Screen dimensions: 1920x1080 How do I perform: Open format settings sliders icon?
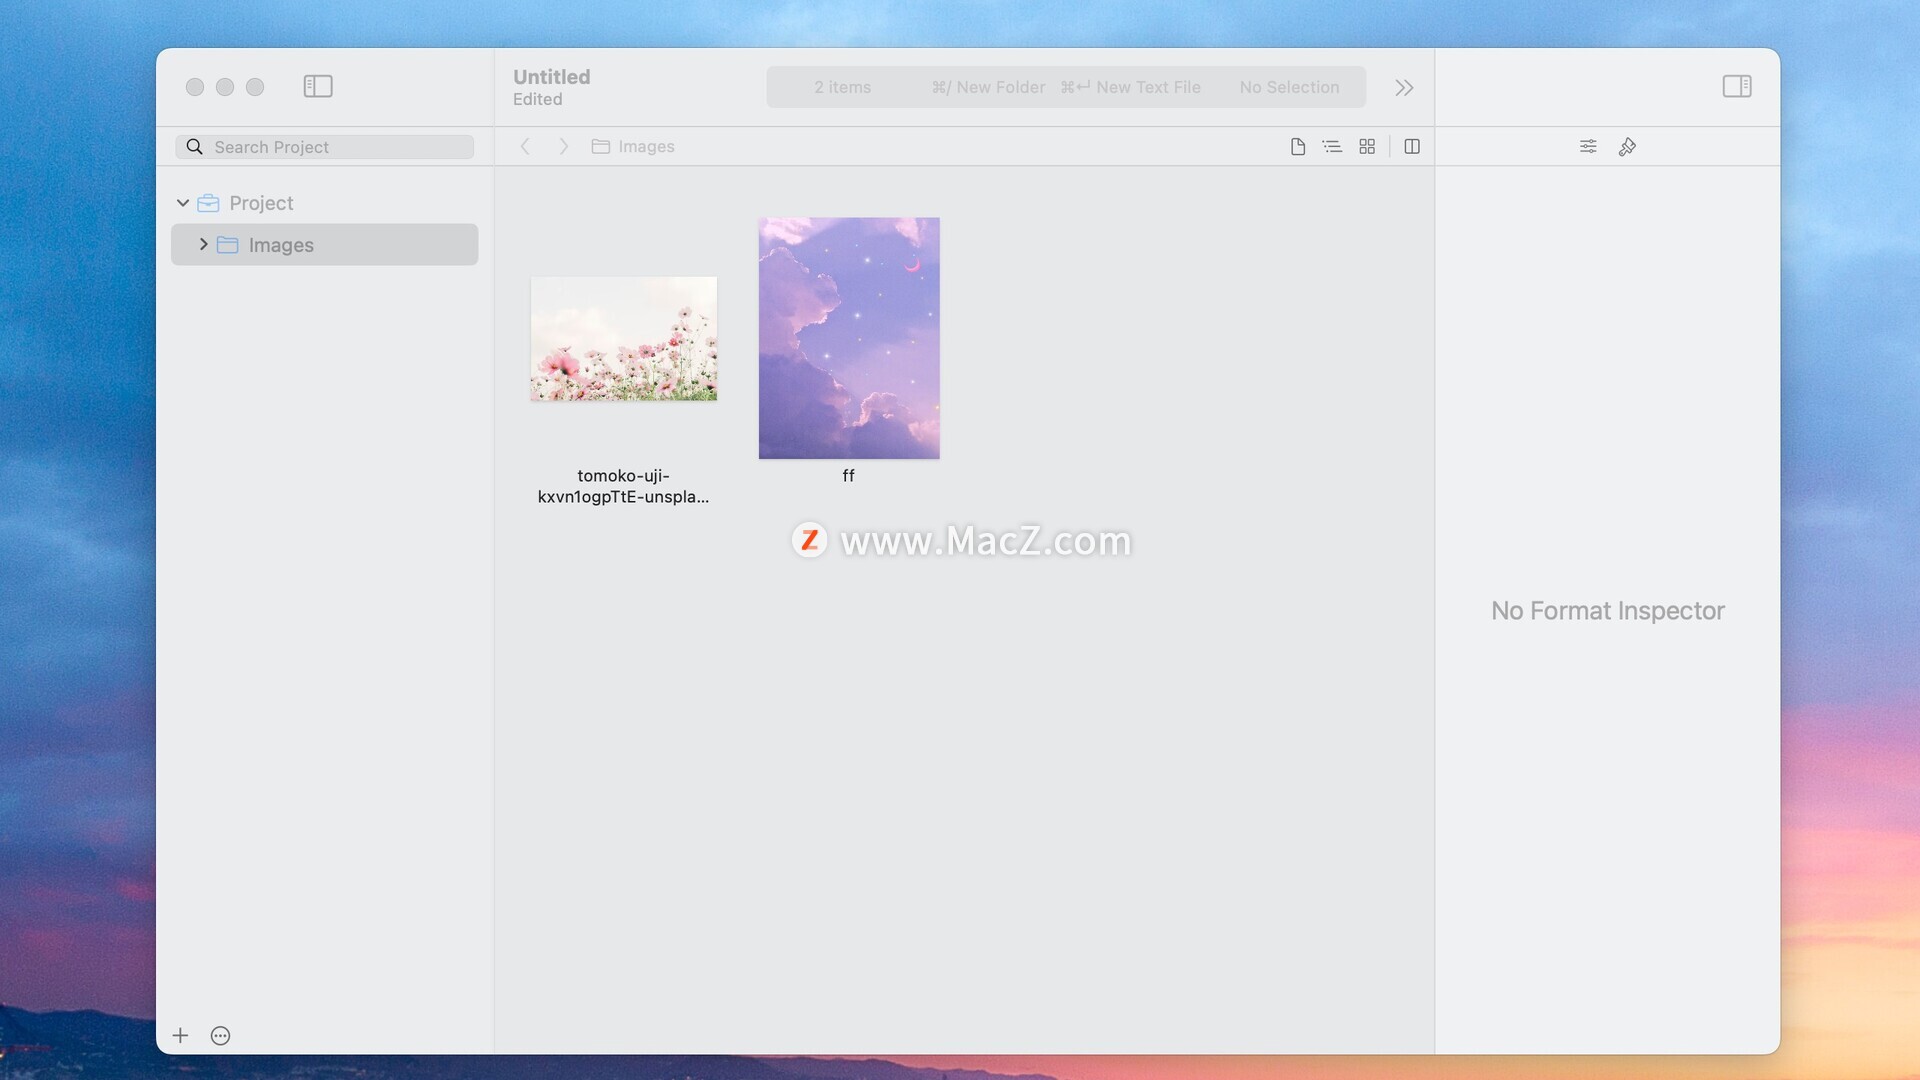coord(1588,147)
